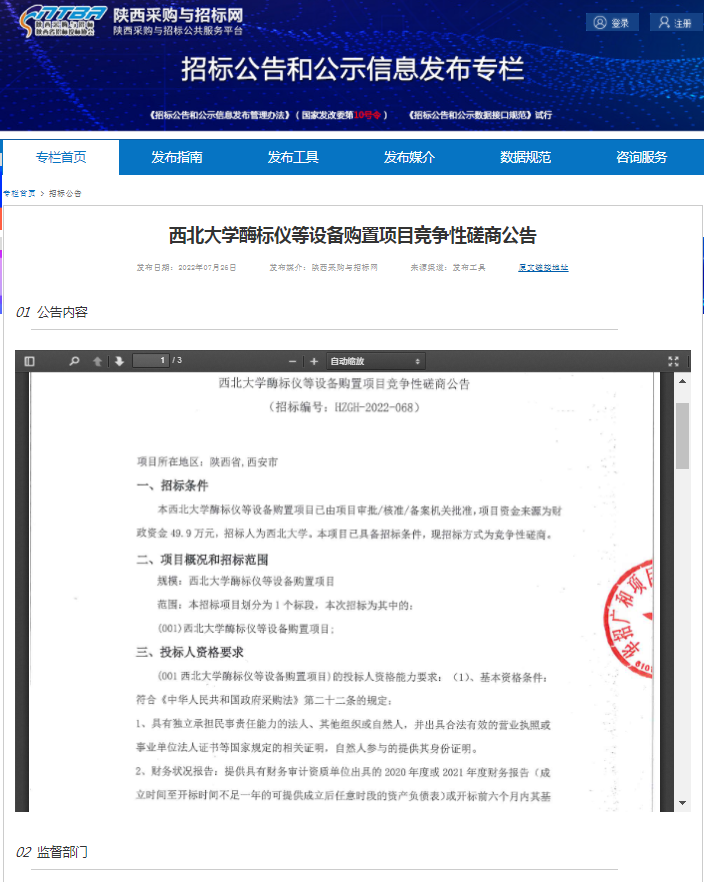
Task: Click the PDF page number input field
Action: pyautogui.click(x=150, y=361)
